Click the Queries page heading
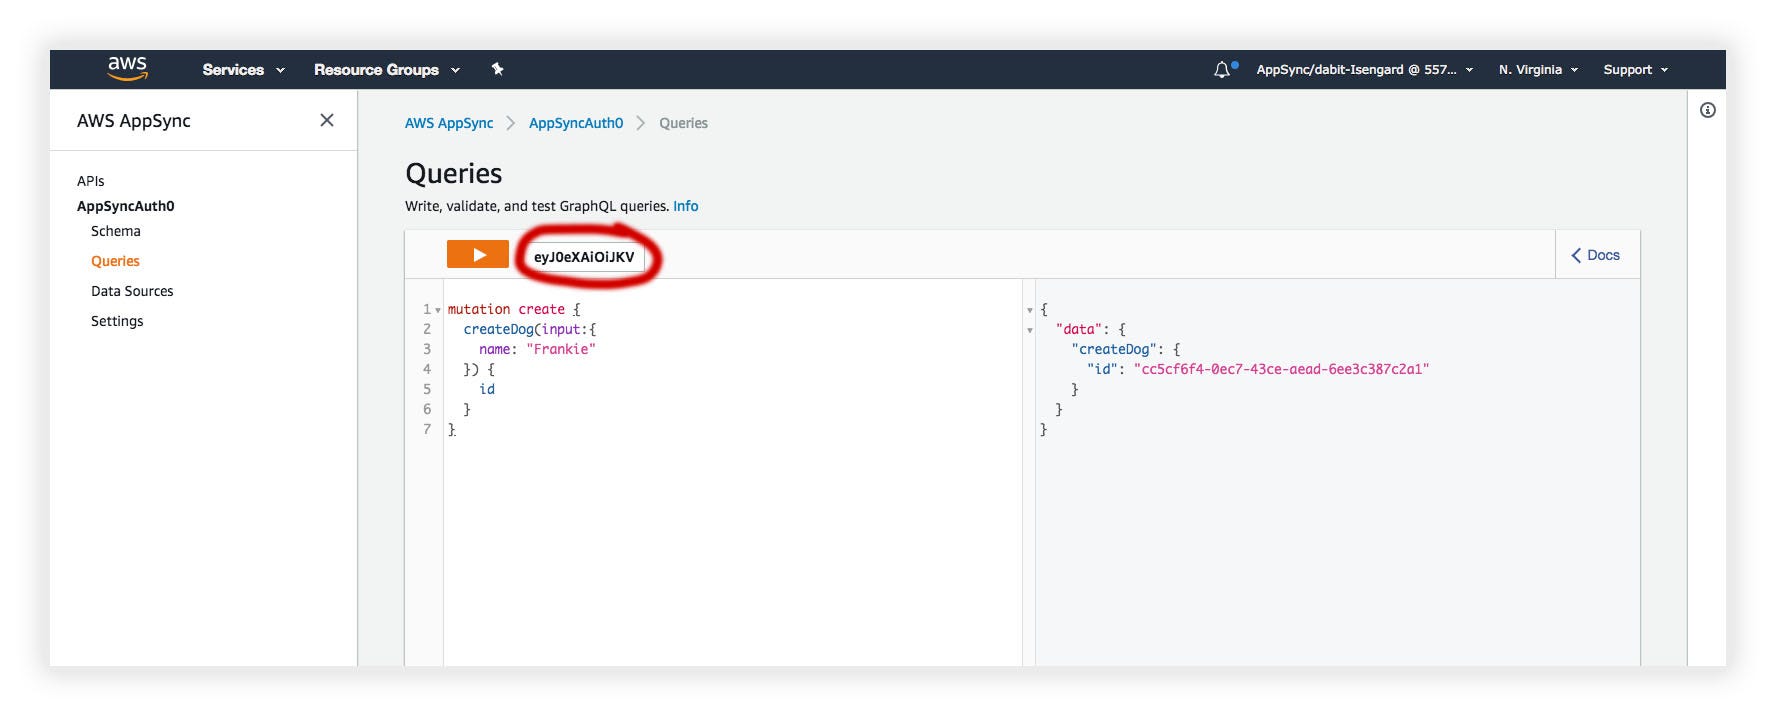The height and width of the screenshot is (716, 1776). 454,174
